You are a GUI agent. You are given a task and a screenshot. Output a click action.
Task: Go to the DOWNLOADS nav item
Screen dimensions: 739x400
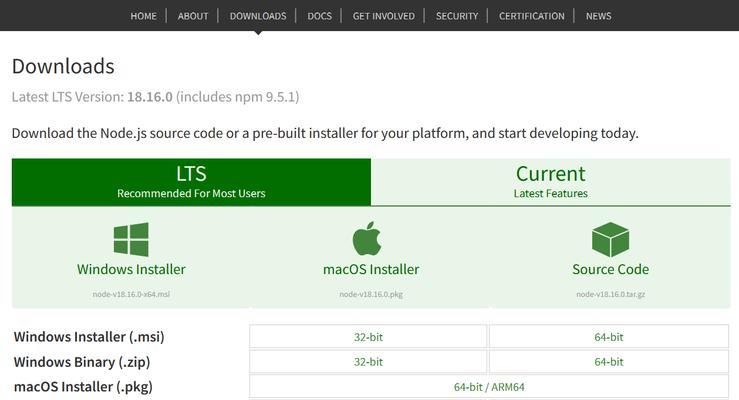pyautogui.click(x=258, y=16)
